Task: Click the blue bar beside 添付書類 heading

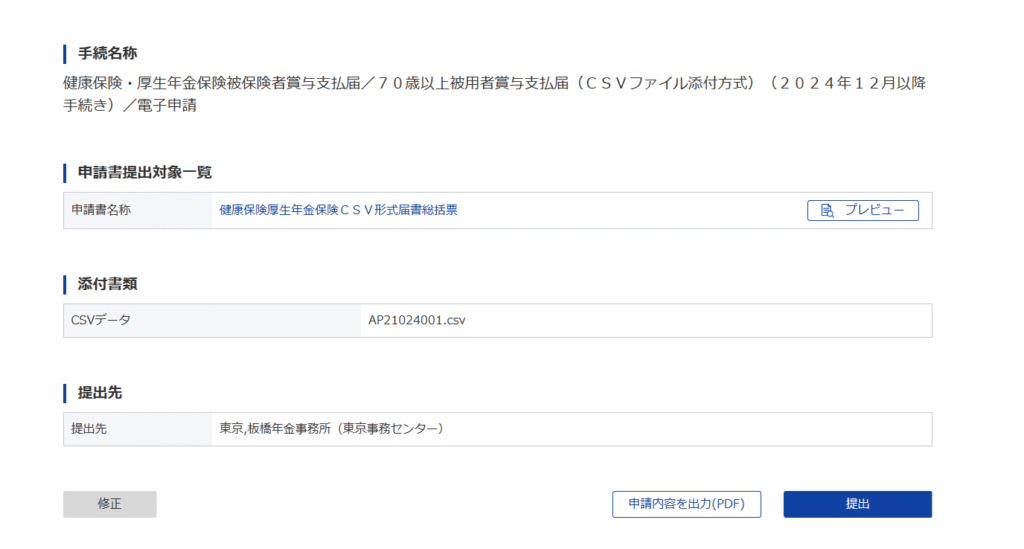Action: pyautogui.click(x=65, y=285)
